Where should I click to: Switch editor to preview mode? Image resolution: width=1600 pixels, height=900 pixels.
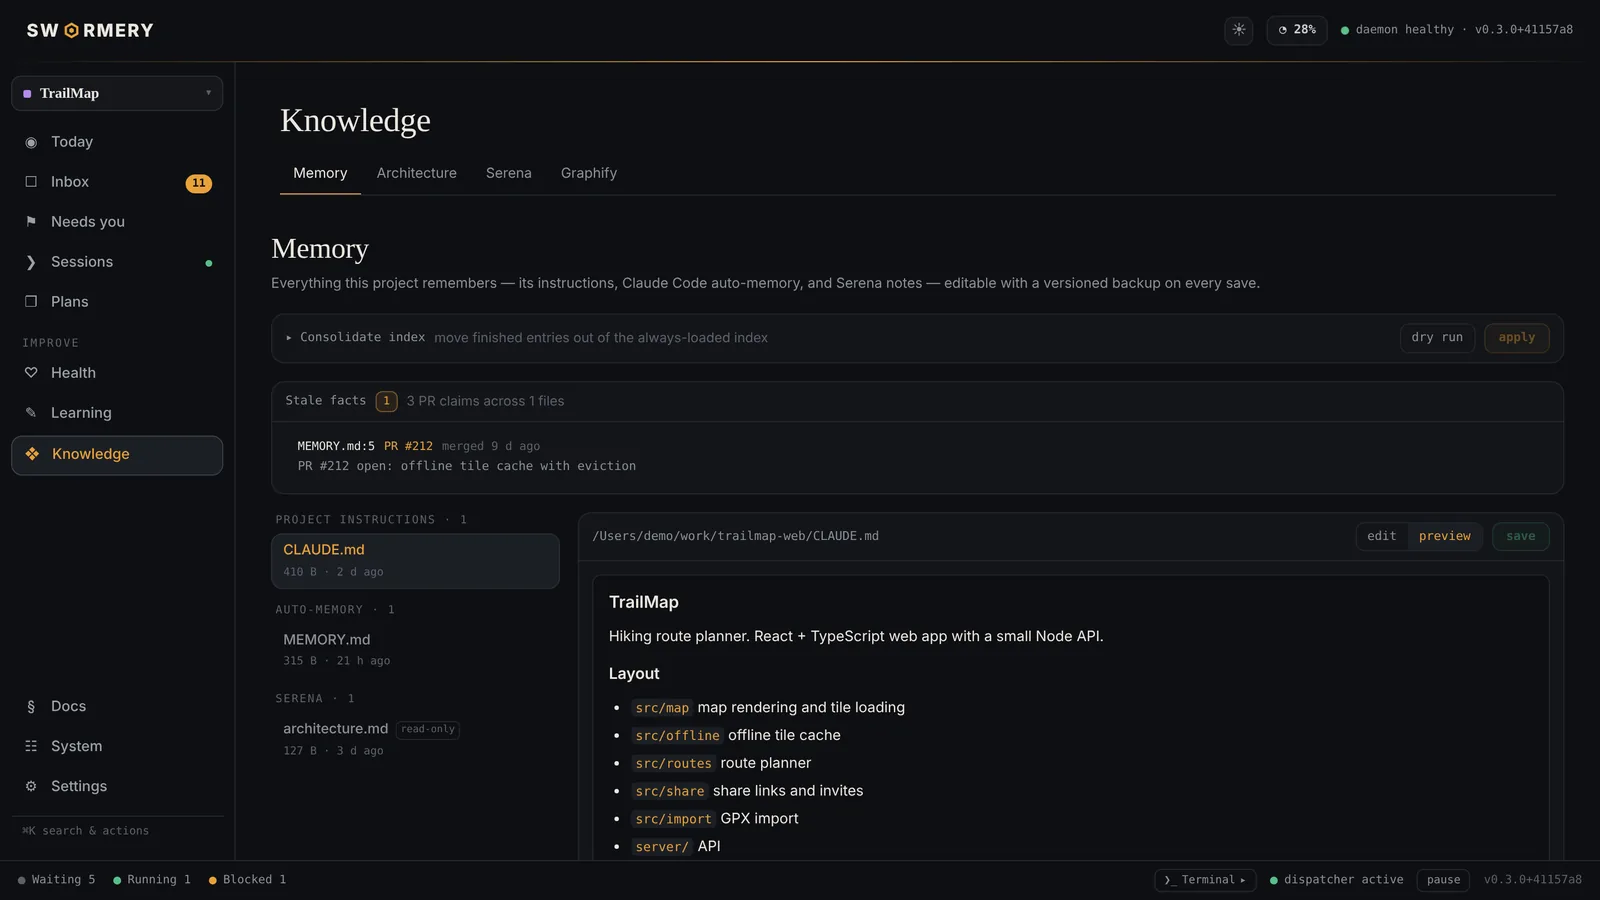click(x=1445, y=536)
